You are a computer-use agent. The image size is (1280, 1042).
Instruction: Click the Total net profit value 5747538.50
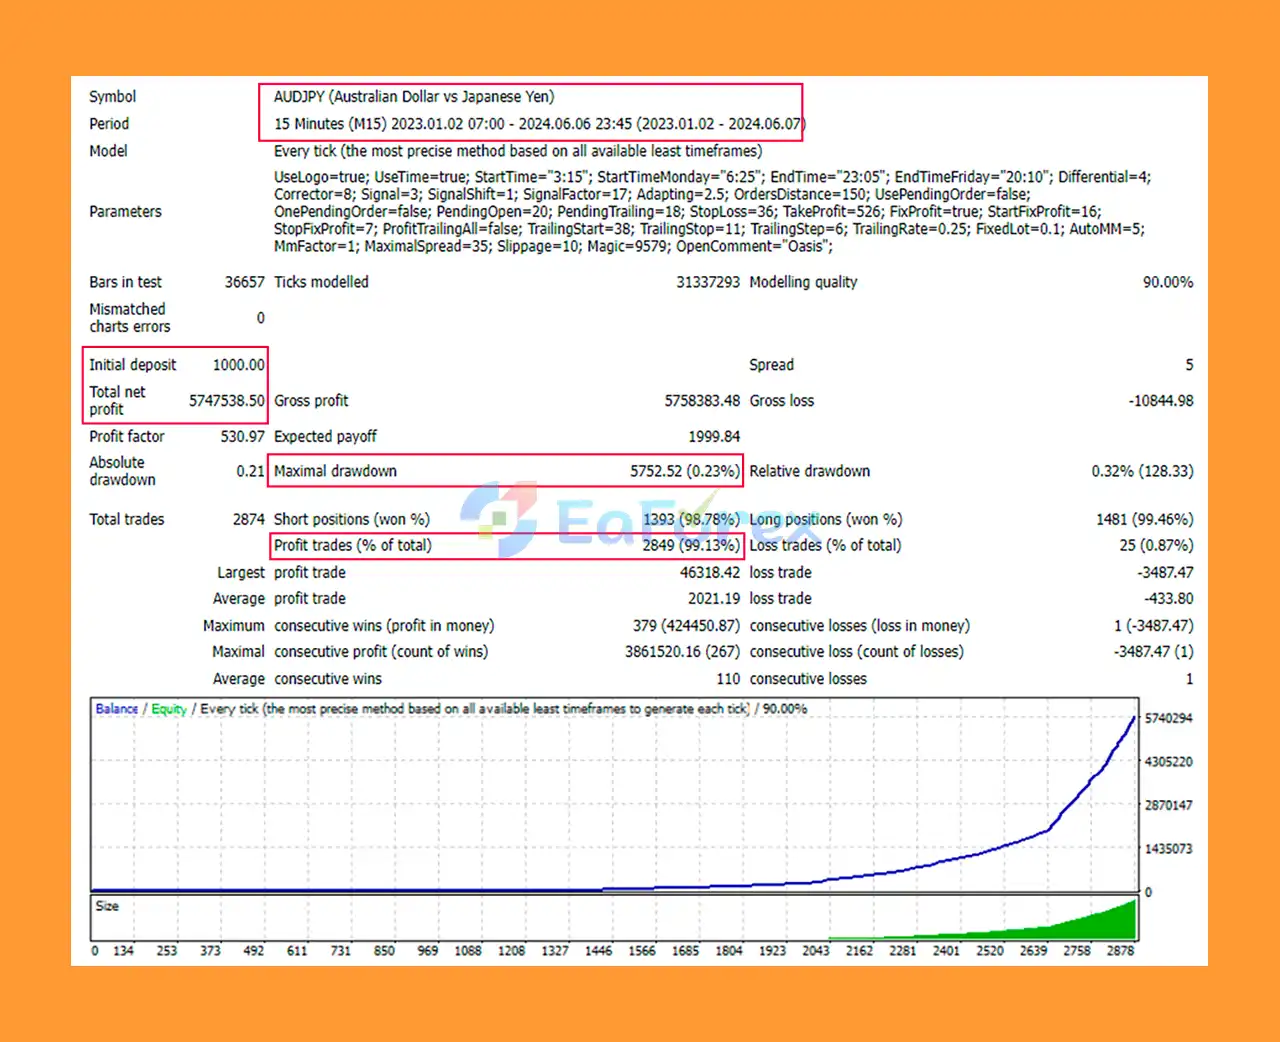coord(227,401)
